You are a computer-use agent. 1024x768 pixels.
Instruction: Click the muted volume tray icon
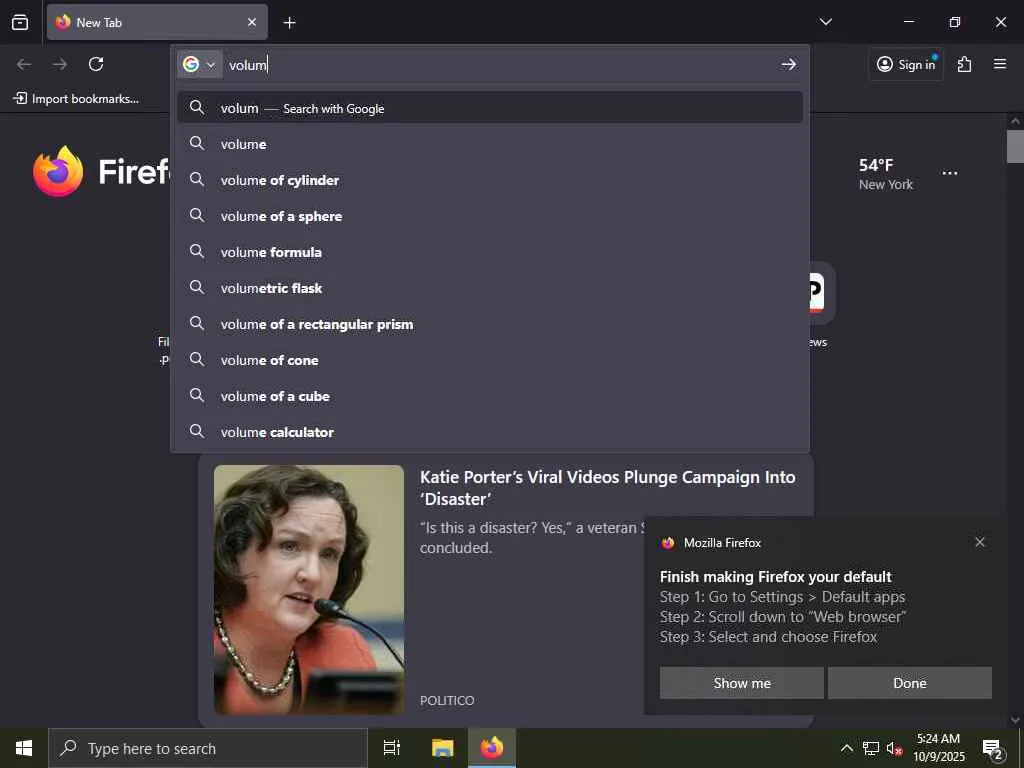(x=894, y=748)
